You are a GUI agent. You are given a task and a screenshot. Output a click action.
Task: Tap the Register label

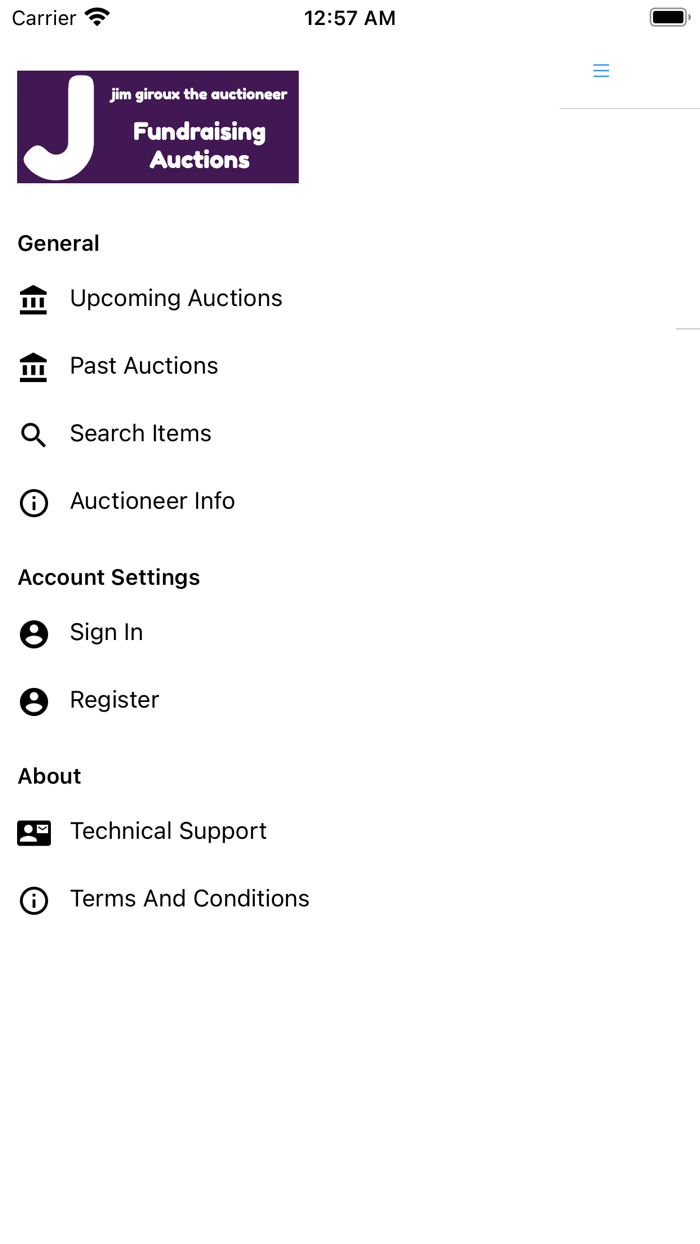tap(114, 700)
